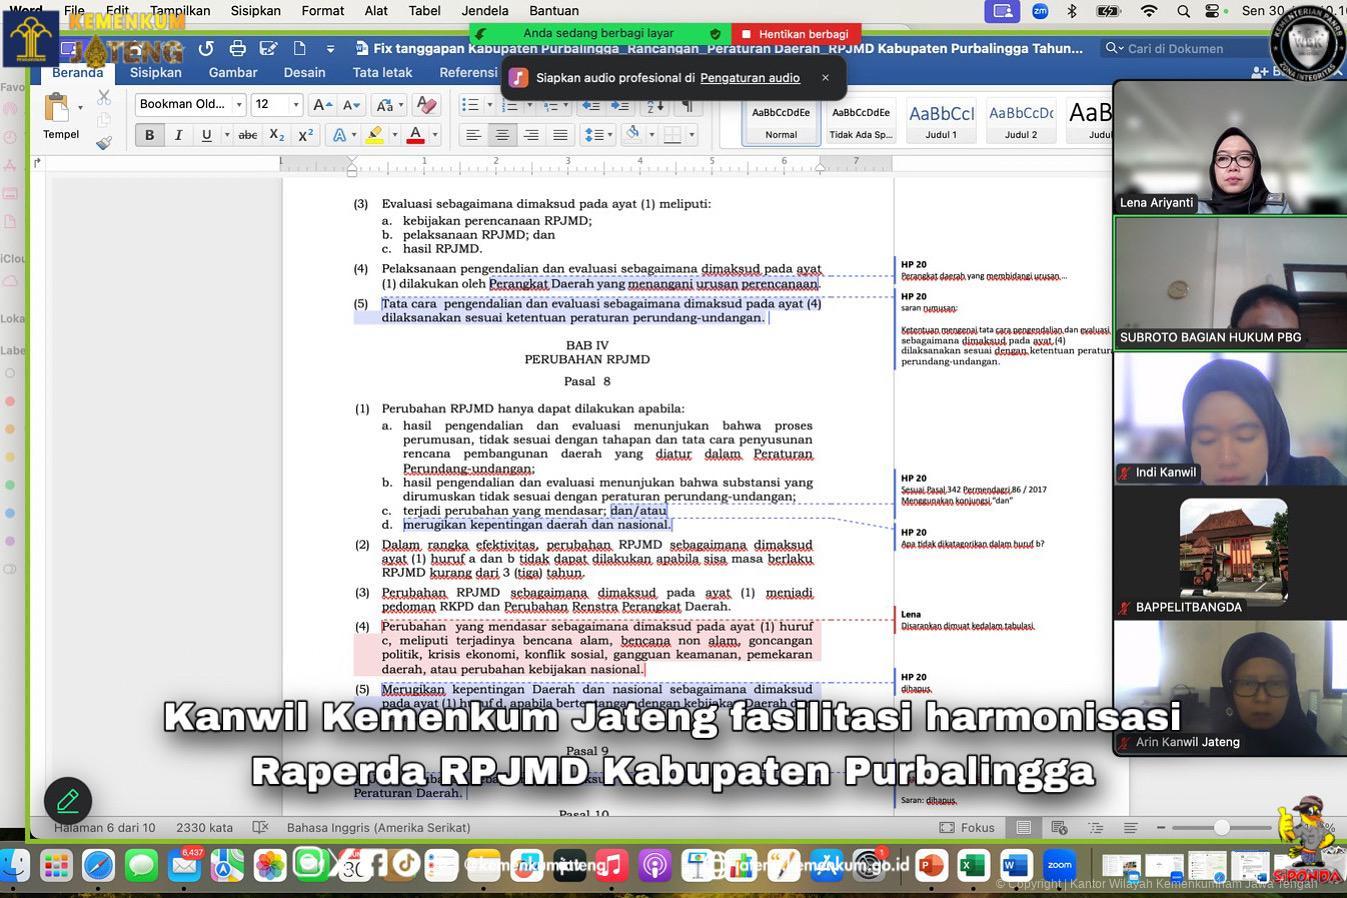Switch to the Sisipkan ribbon tab
This screenshot has height=898, width=1347.
tap(155, 72)
